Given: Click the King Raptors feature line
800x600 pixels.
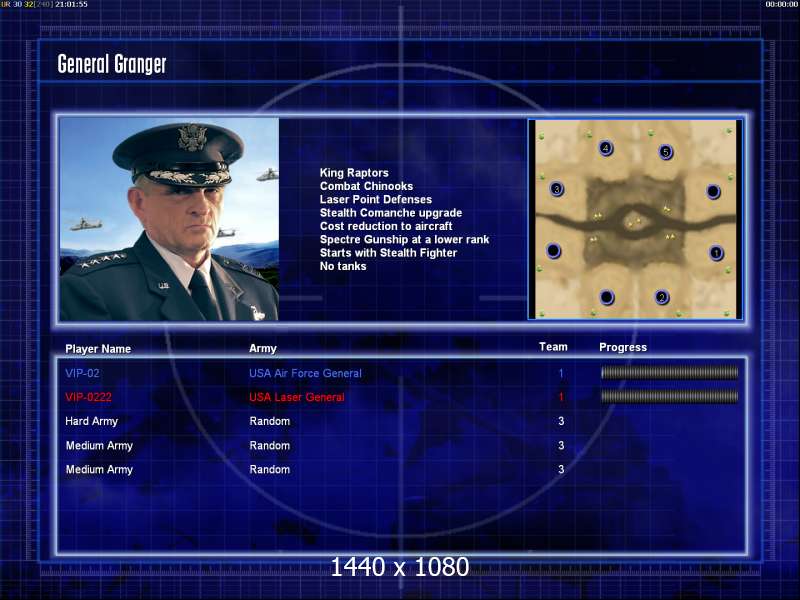Looking at the screenshot, I should 354,173.
